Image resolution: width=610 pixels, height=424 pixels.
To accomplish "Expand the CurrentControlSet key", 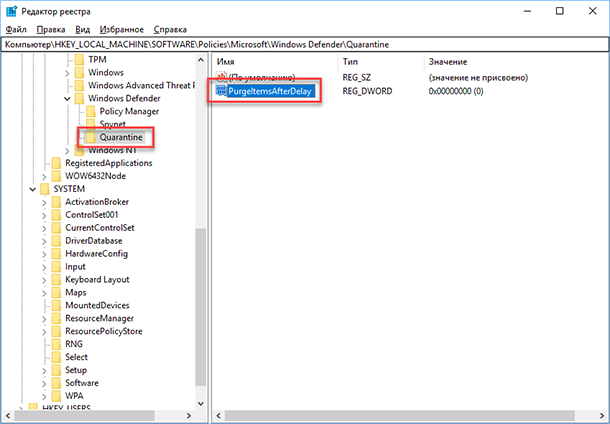I will pyautogui.click(x=44, y=228).
